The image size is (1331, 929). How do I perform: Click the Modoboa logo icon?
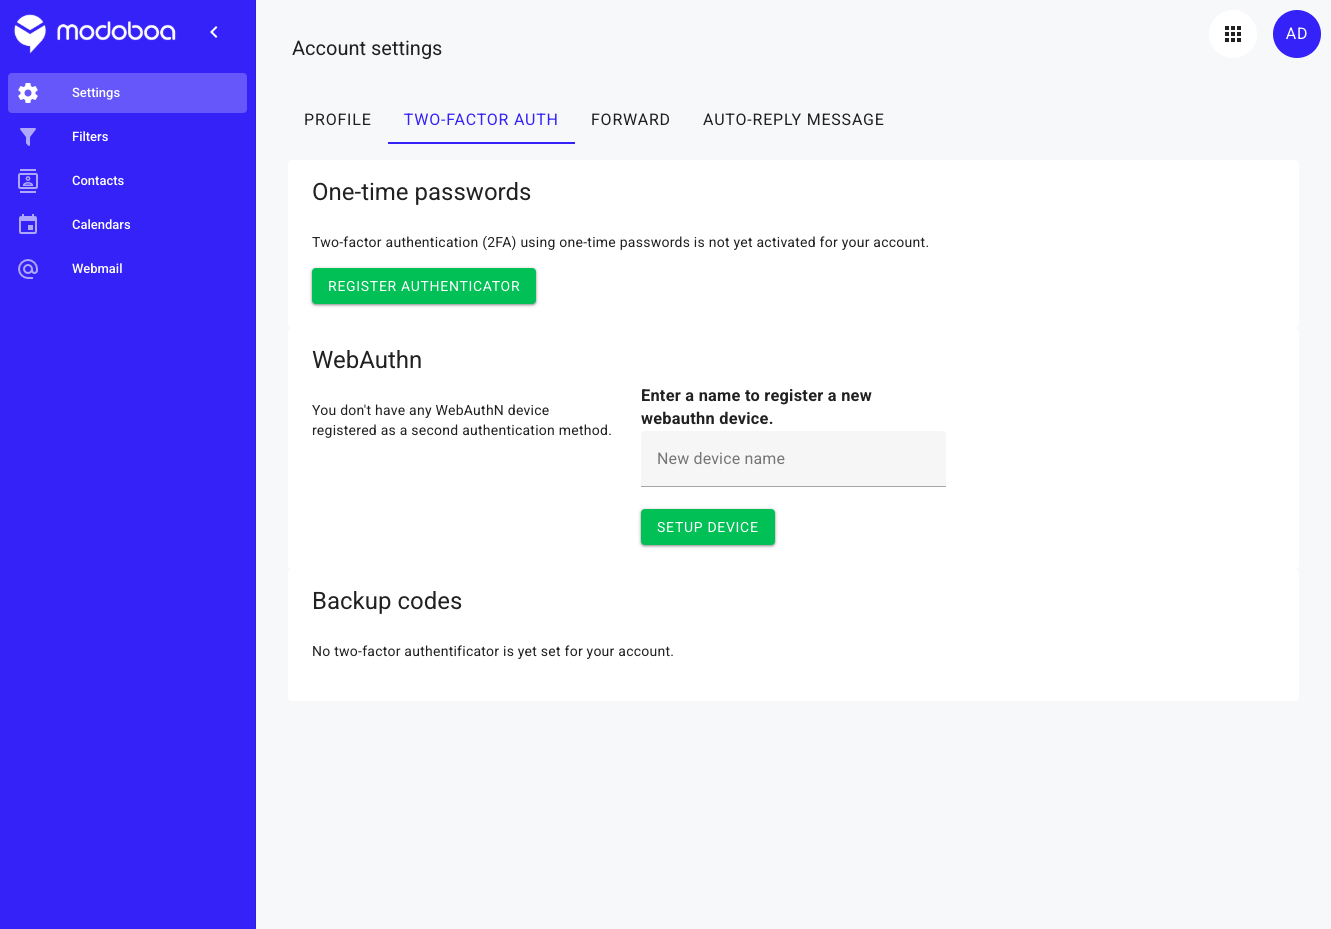(x=30, y=33)
